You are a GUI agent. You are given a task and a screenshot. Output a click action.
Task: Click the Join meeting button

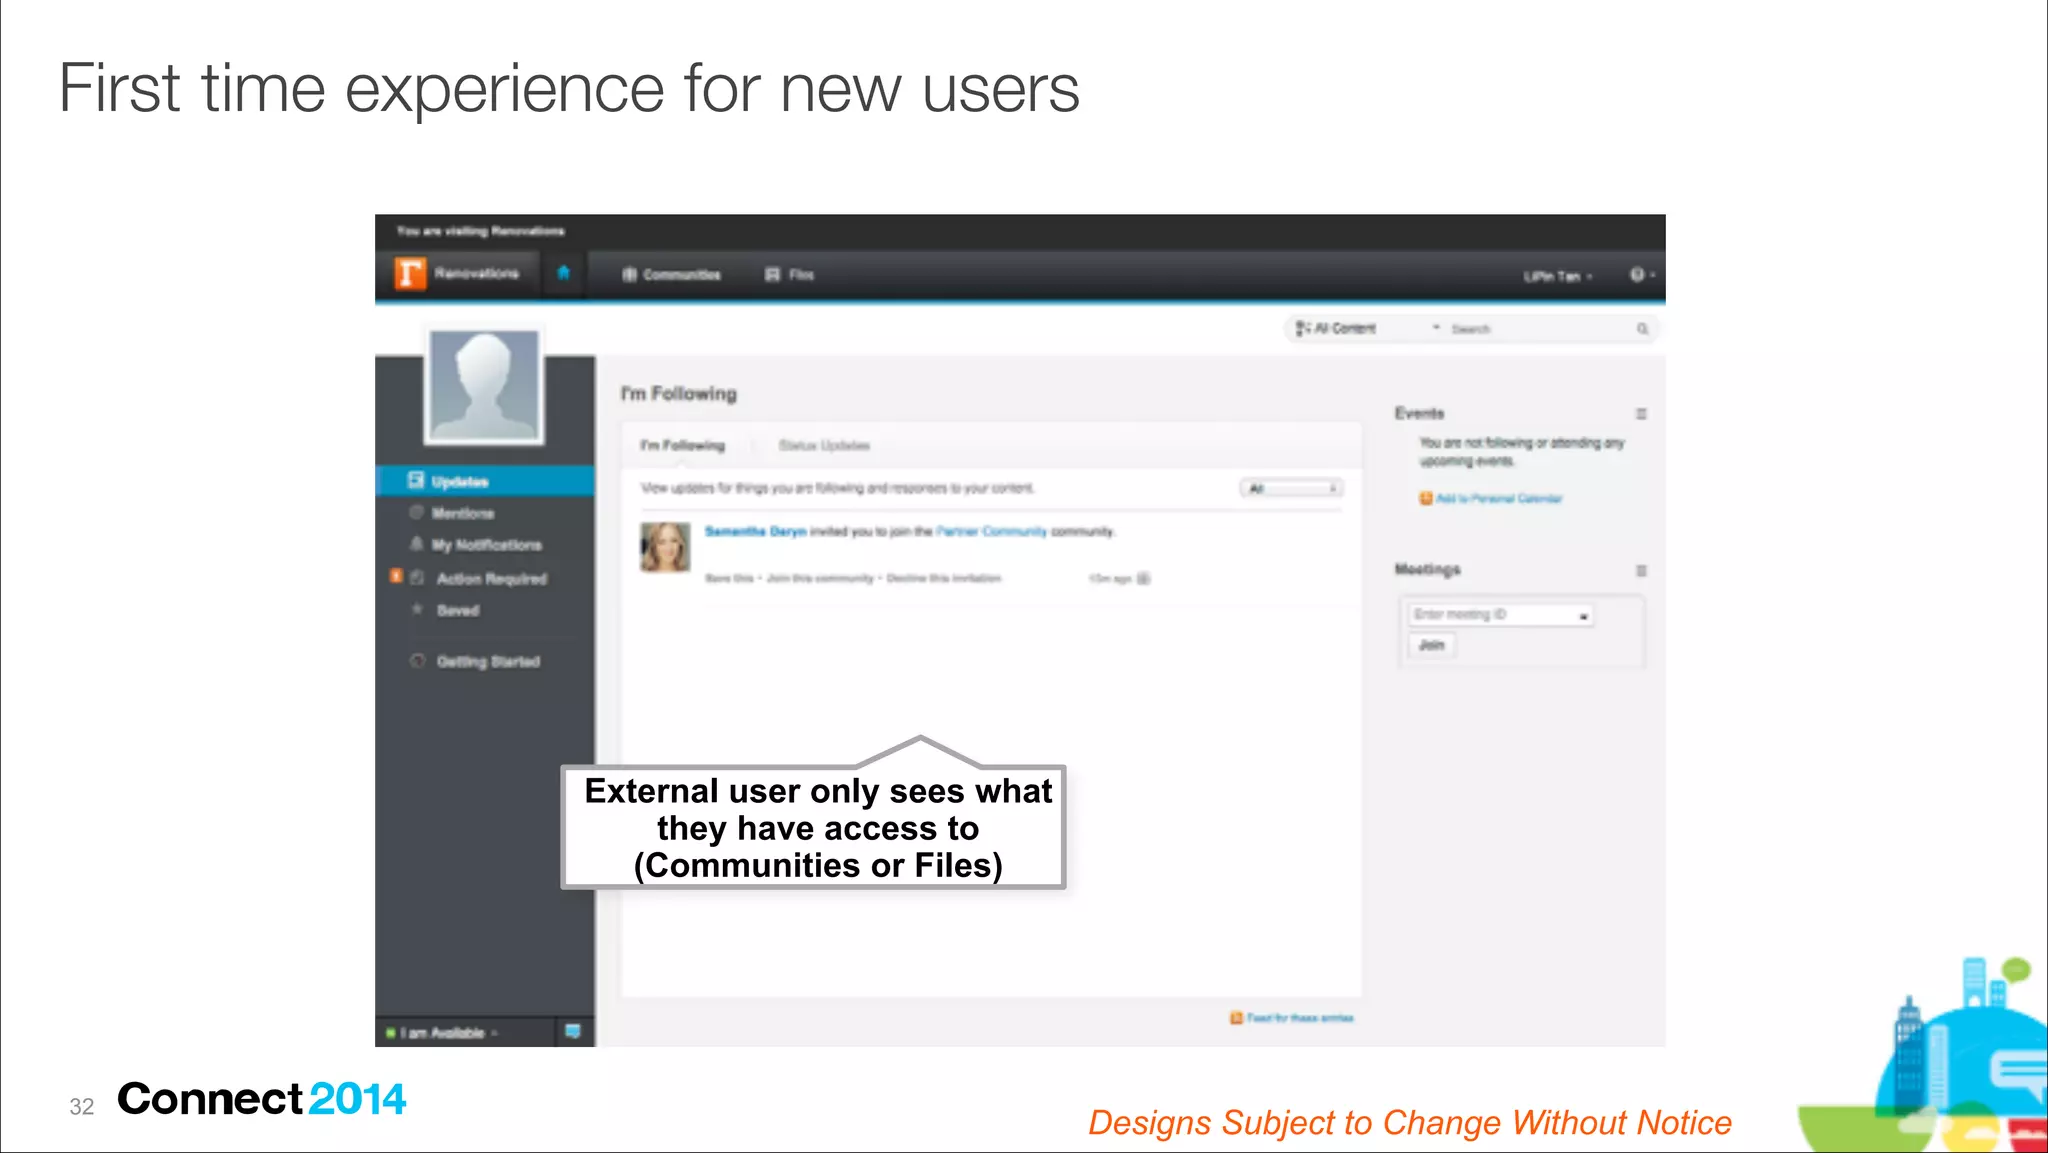(x=1432, y=645)
